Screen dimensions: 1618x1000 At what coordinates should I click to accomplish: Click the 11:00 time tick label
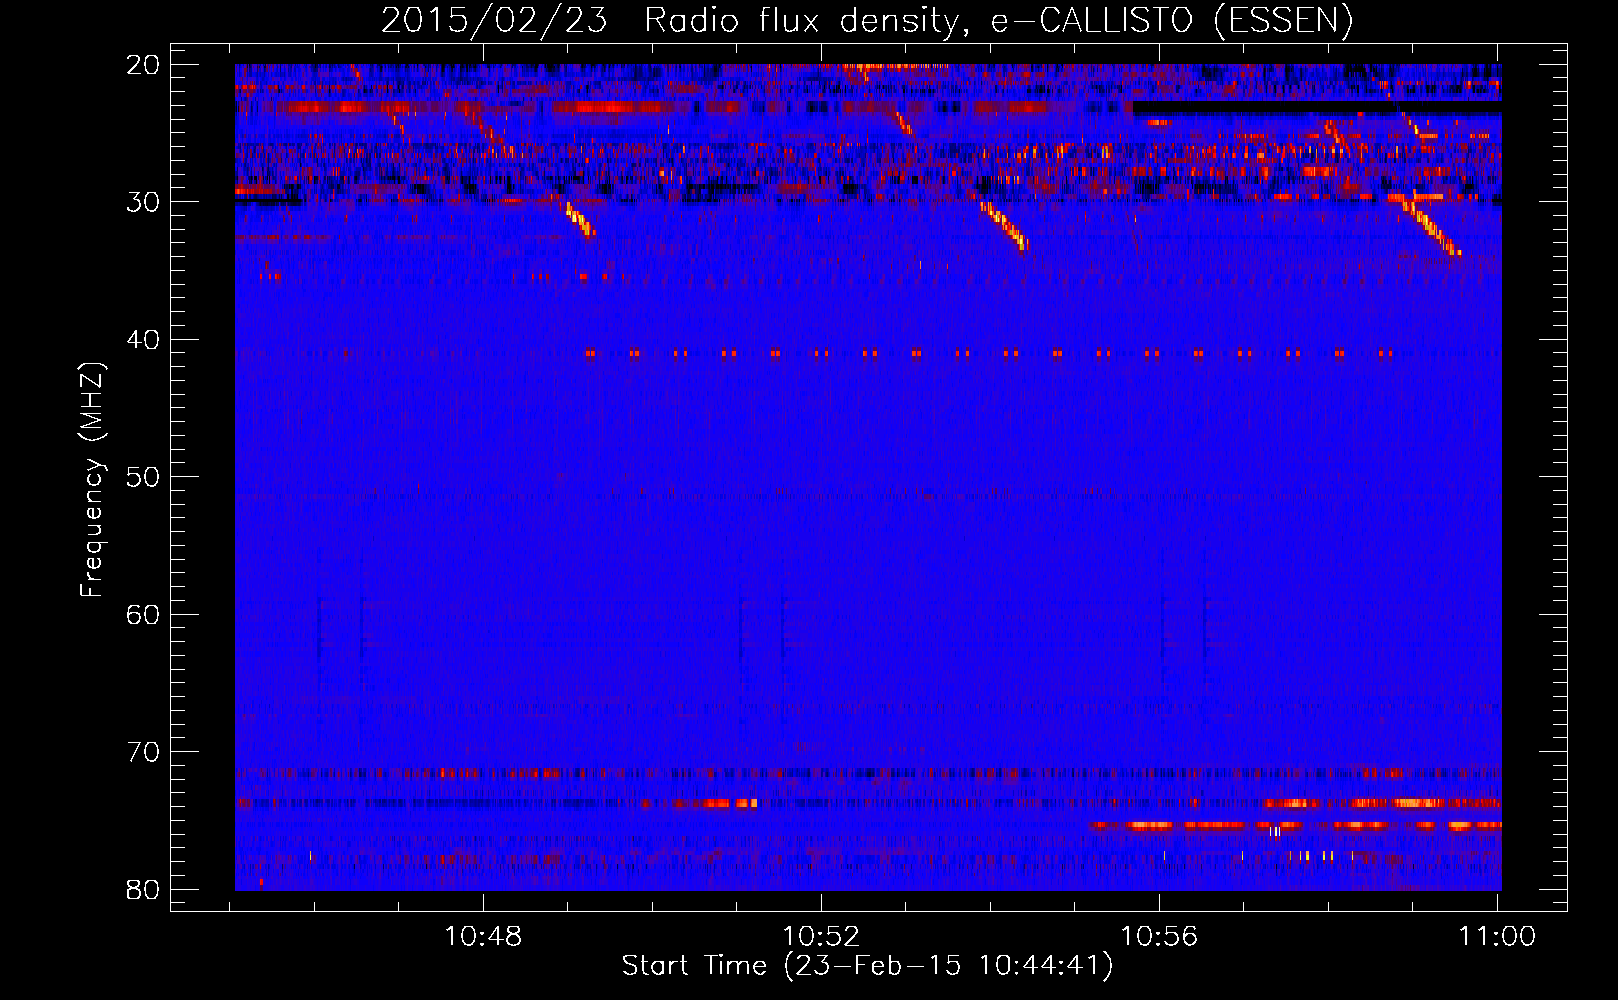(1497, 937)
